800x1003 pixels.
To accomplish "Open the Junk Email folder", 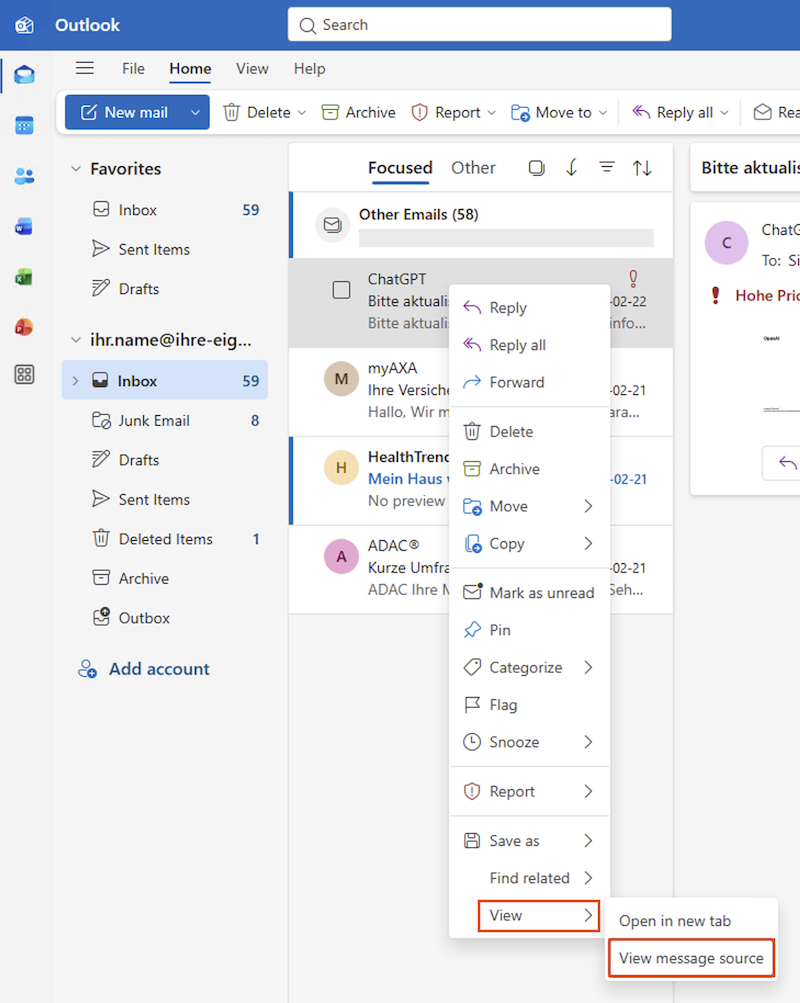I will tap(165, 421).
